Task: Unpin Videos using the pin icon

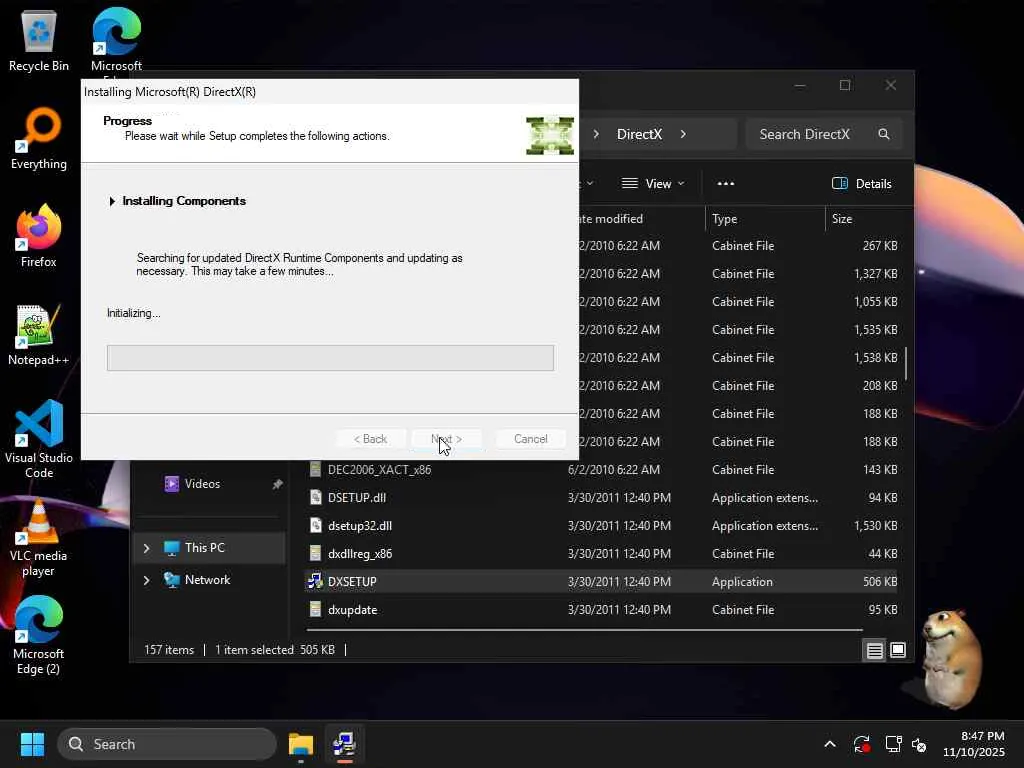Action: (278, 484)
